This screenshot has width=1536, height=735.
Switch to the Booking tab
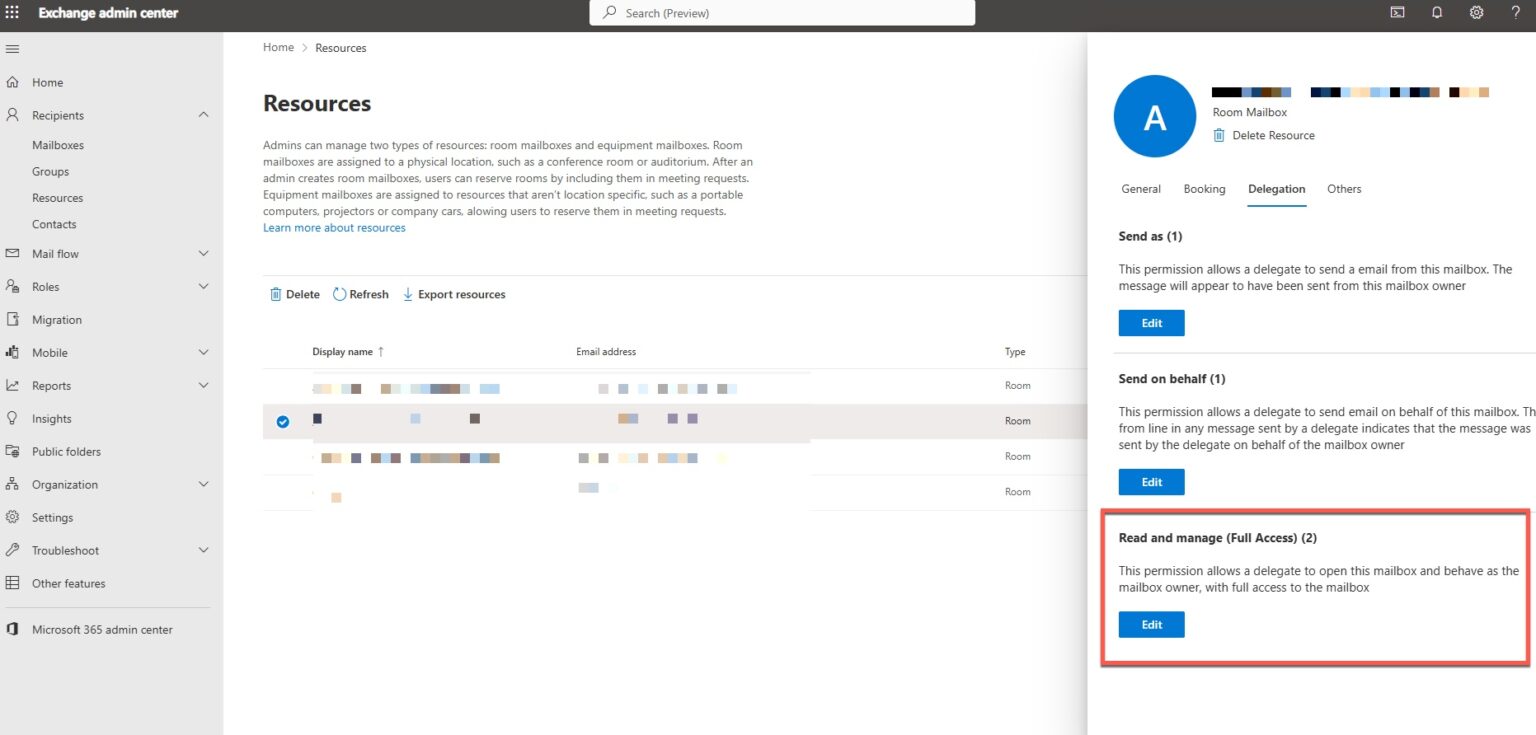pos(1204,189)
